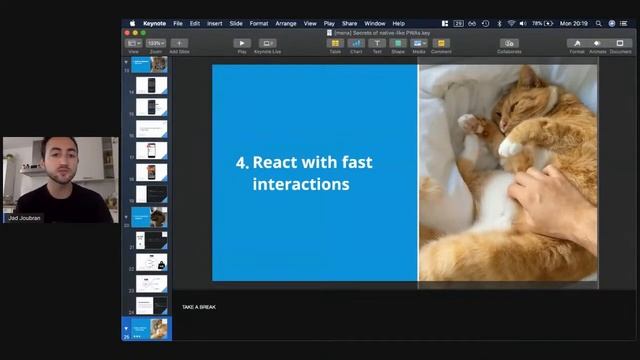
Task: Collapse the slide 13 group triangle
Action: tap(126, 62)
